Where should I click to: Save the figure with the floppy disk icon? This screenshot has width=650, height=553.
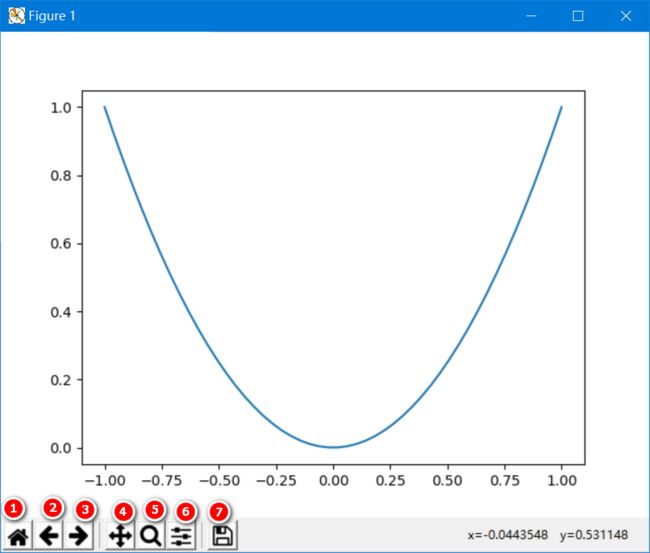[x=223, y=536]
